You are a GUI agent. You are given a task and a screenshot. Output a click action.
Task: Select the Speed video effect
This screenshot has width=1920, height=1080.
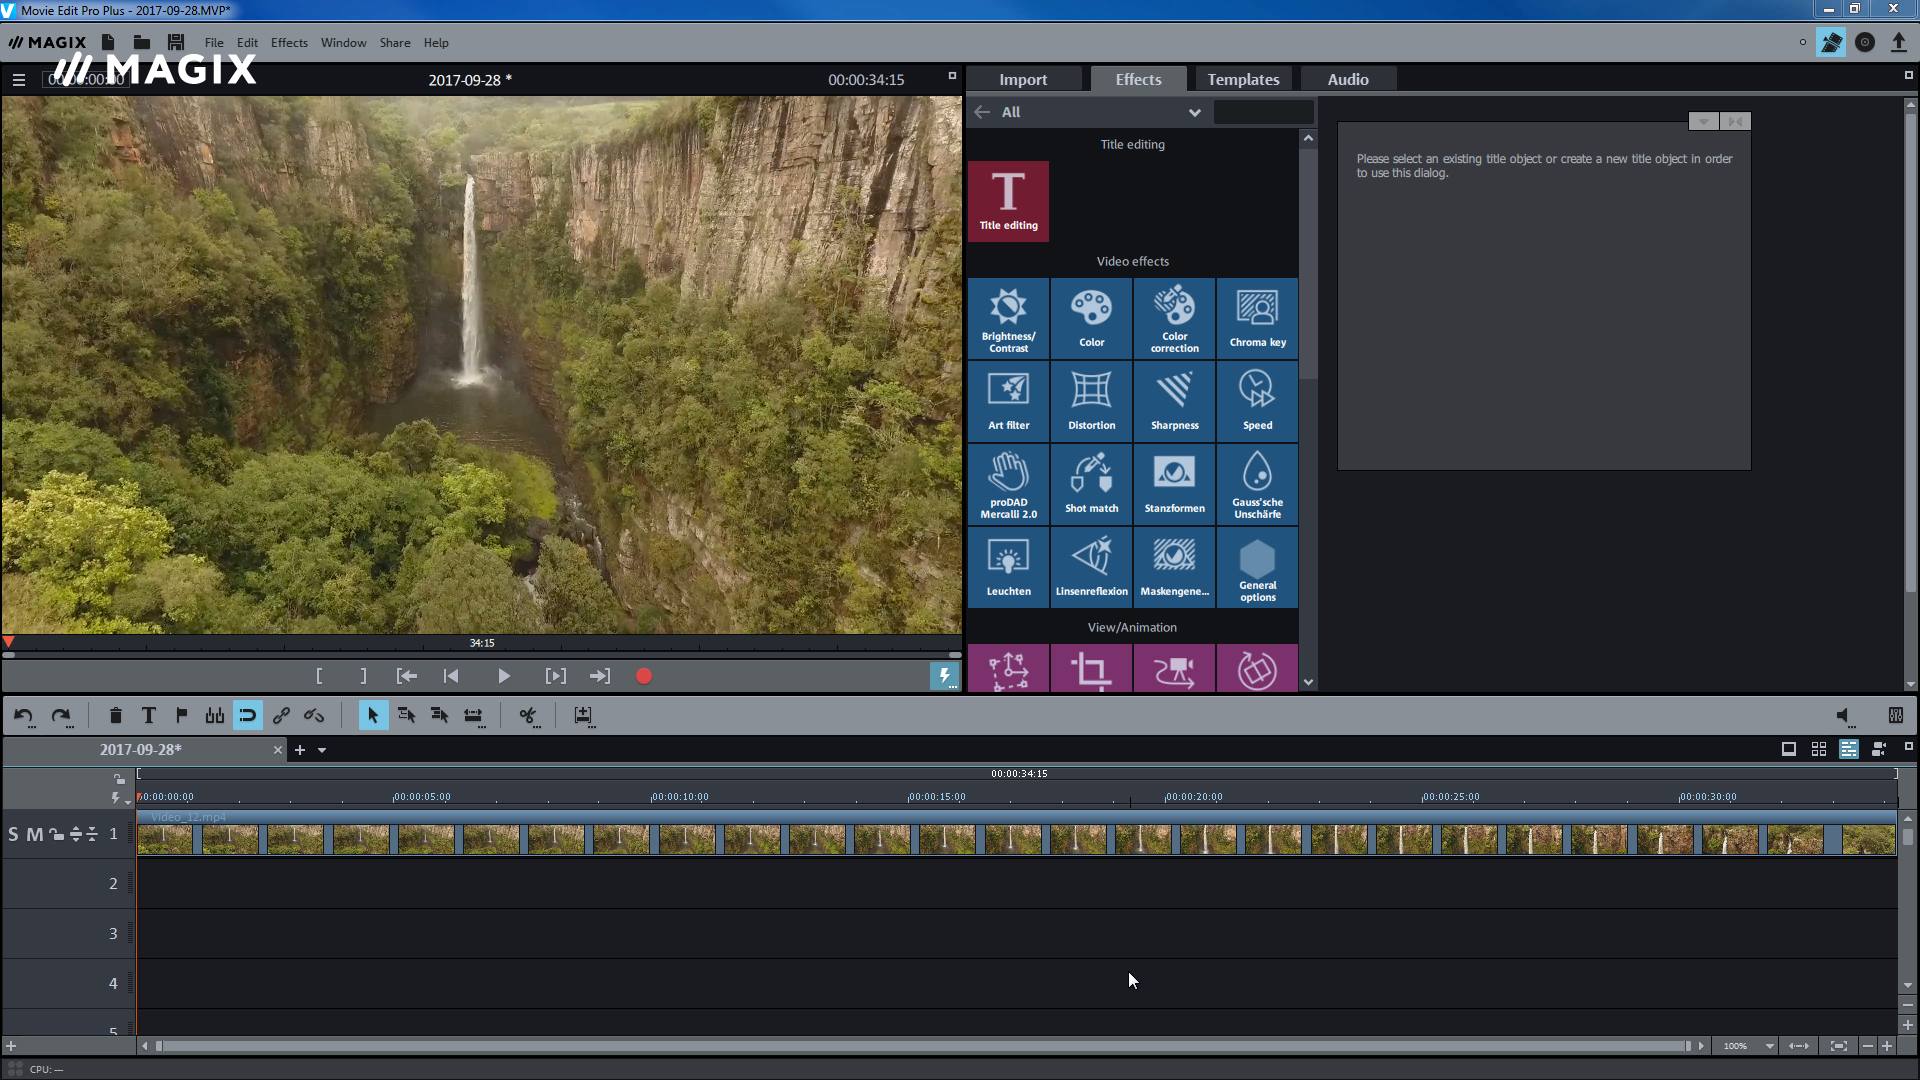click(1257, 398)
